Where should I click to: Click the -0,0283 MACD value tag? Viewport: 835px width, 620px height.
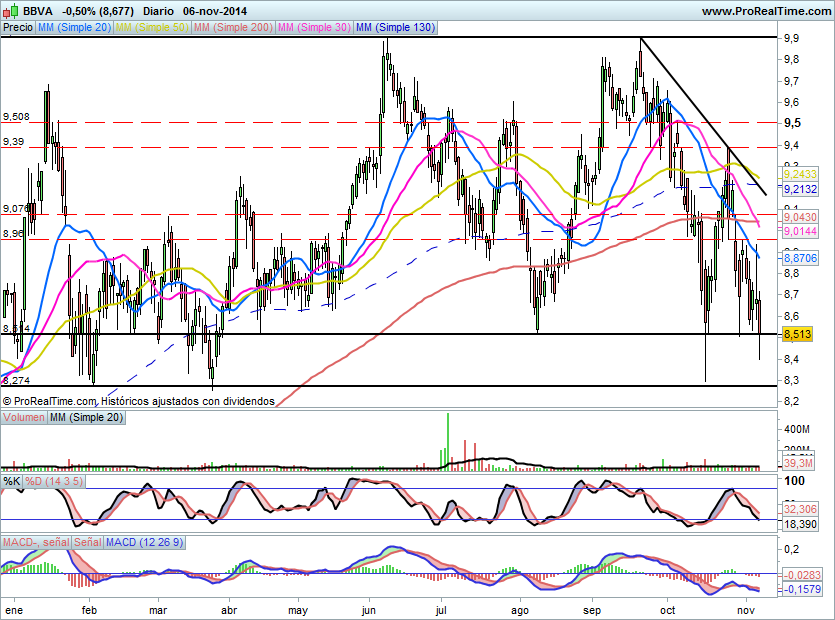(802, 575)
